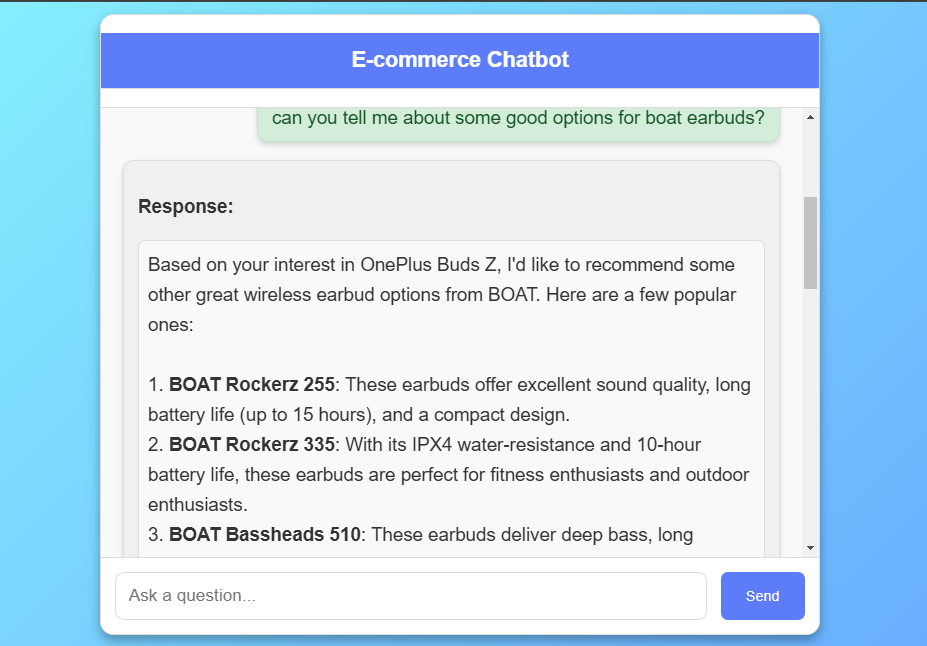Image resolution: width=927 pixels, height=646 pixels.
Task: Click the 'Response:' heading
Action: click(186, 207)
